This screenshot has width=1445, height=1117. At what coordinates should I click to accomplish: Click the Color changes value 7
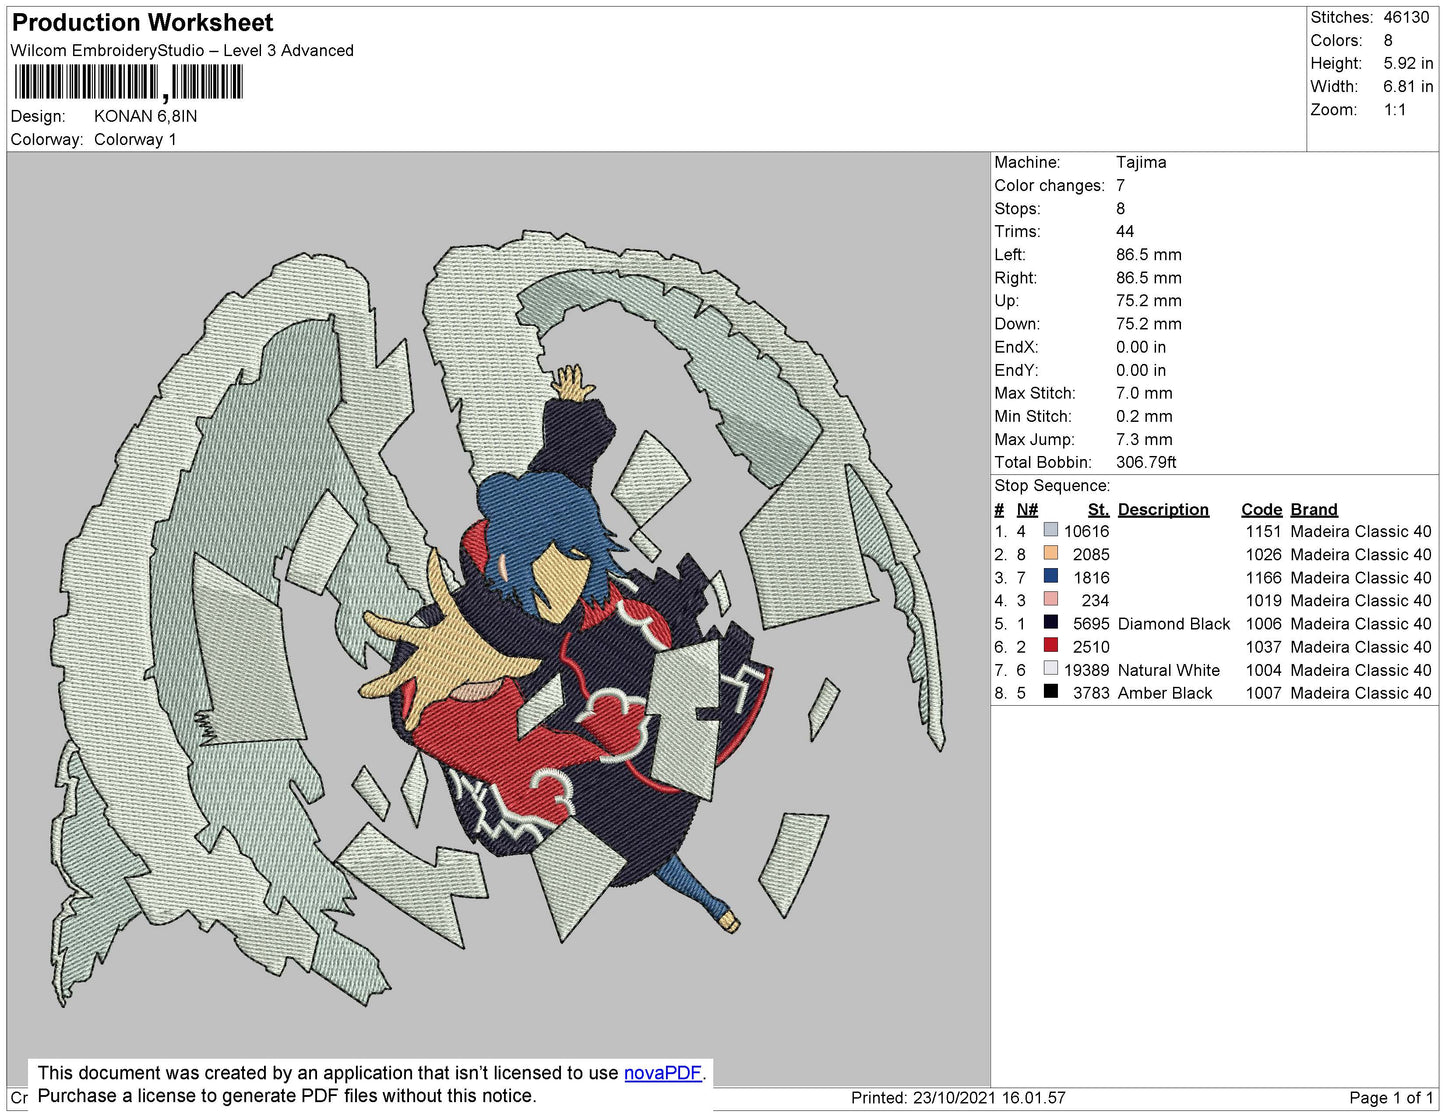pos(1121,185)
